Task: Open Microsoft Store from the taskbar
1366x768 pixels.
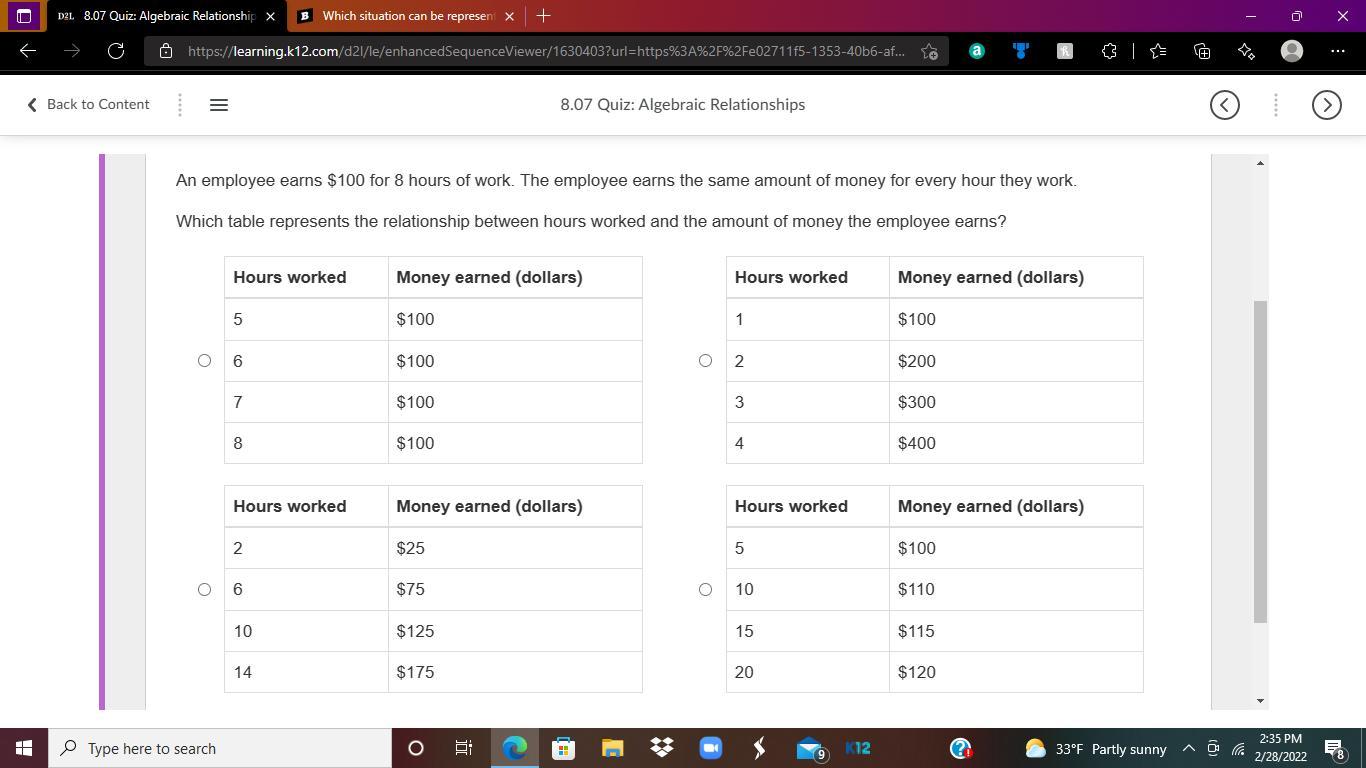Action: pyautogui.click(x=563, y=748)
